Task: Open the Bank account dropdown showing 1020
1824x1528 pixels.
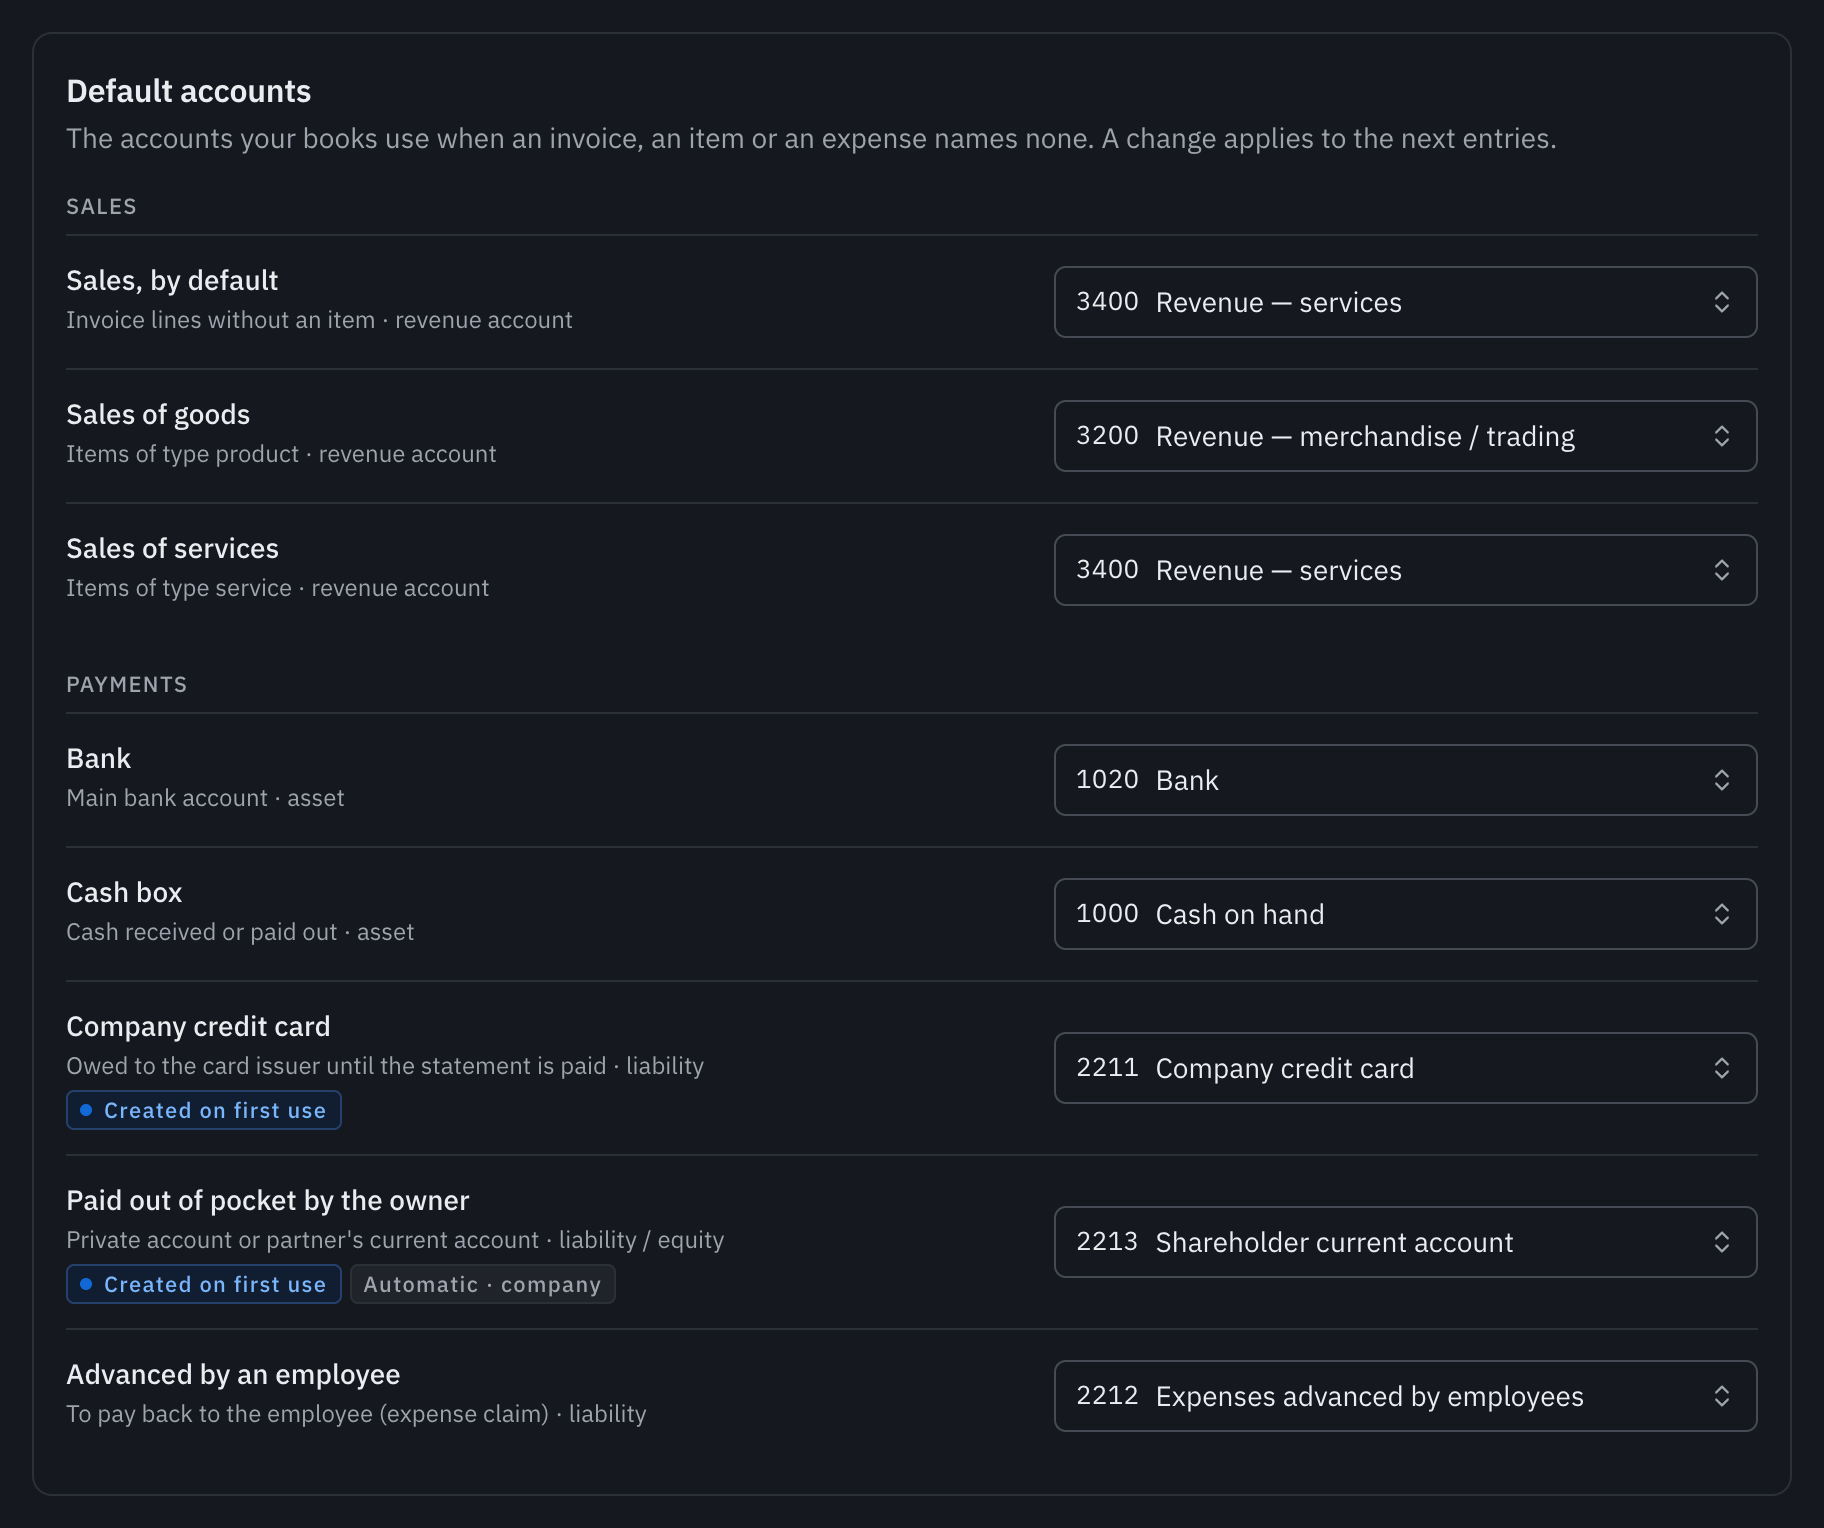Action: (x=1405, y=780)
